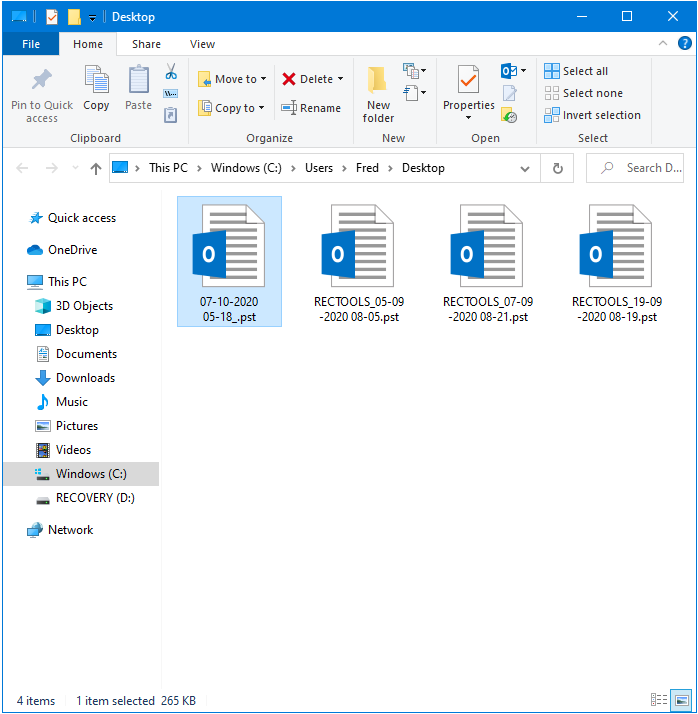Viewport: 698px width, 714px height.
Task: Select RECTOOLS_07-09-2020 08-21.pst file
Action: pyautogui.click(x=488, y=261)
